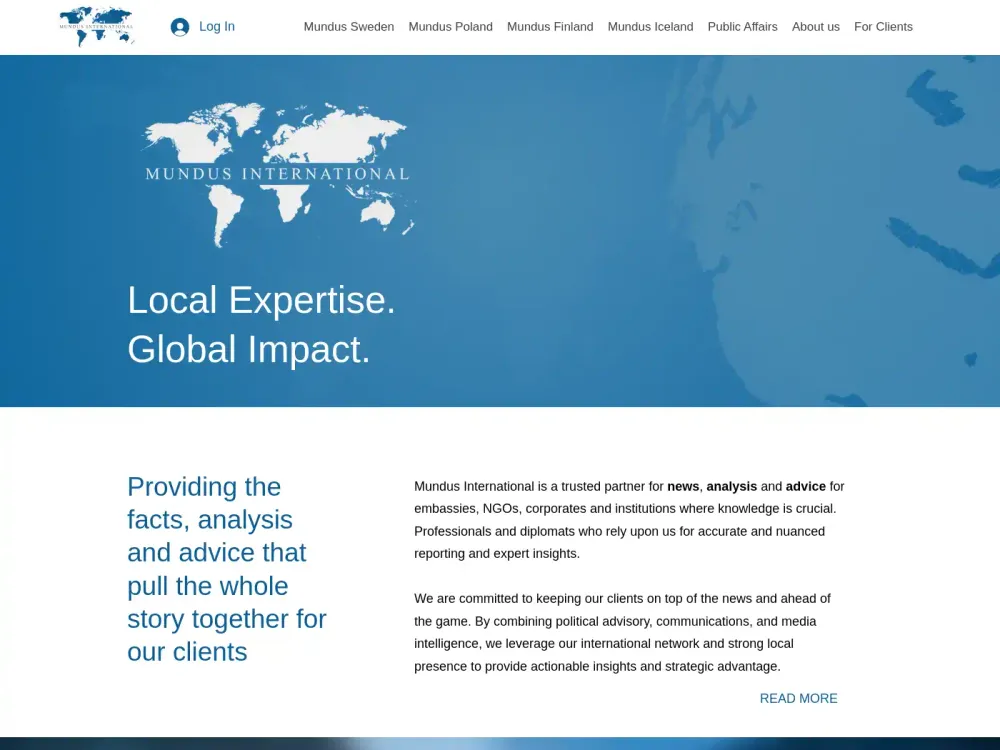Click the blue intro heading about facts and analysis
The width and height of the screenshot is (1000, 750).
click(226, 568)
